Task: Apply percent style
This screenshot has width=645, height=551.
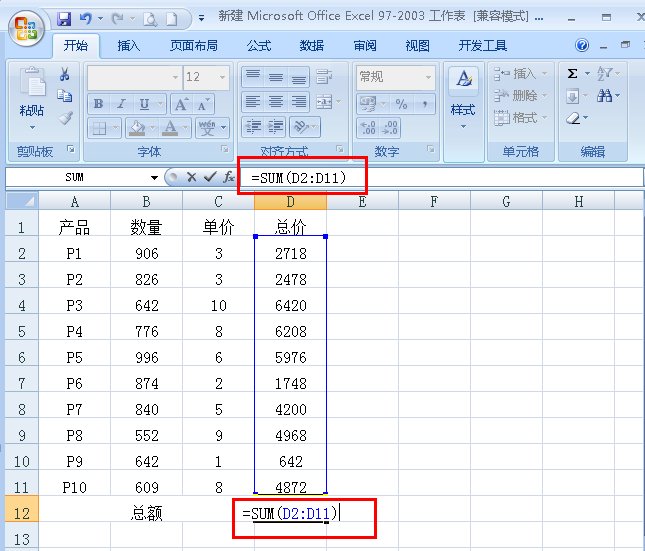Action: click(x=401, y=104)
